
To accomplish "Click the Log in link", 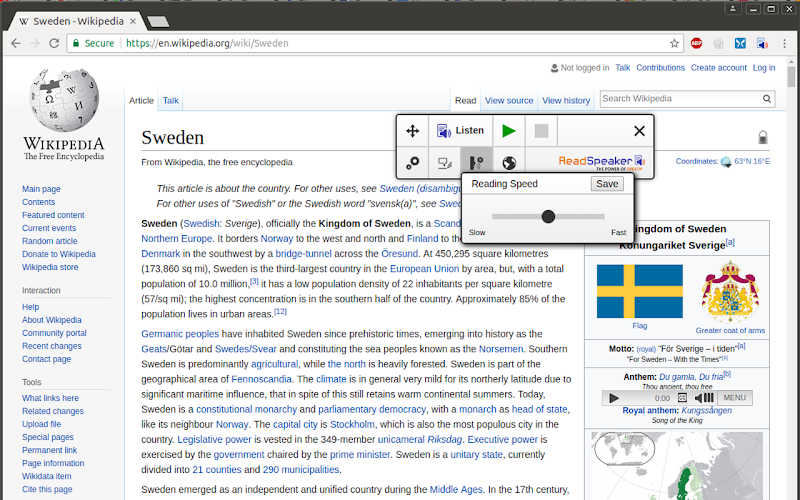I will coord(764,67).
